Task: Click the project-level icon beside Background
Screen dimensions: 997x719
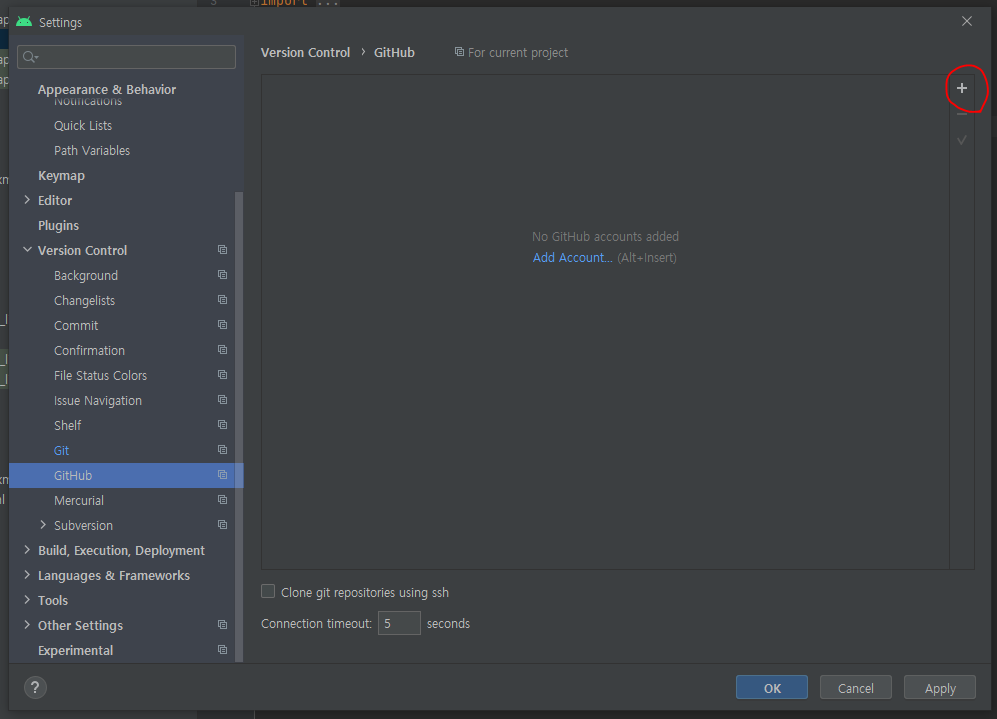Action: pos(222,275)
